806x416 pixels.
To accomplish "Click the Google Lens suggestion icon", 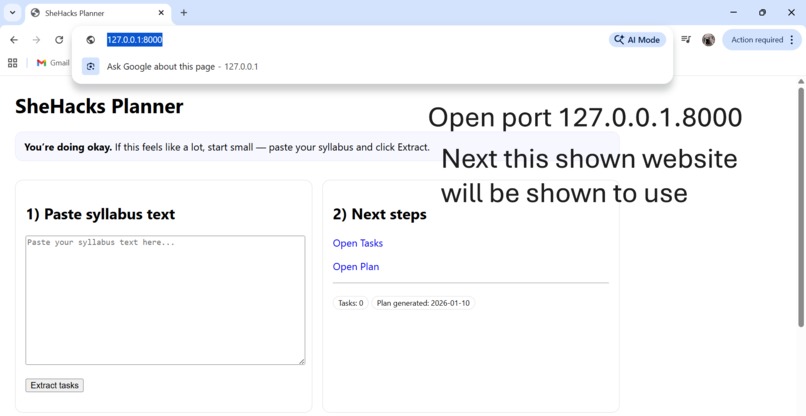I will 90,66.
